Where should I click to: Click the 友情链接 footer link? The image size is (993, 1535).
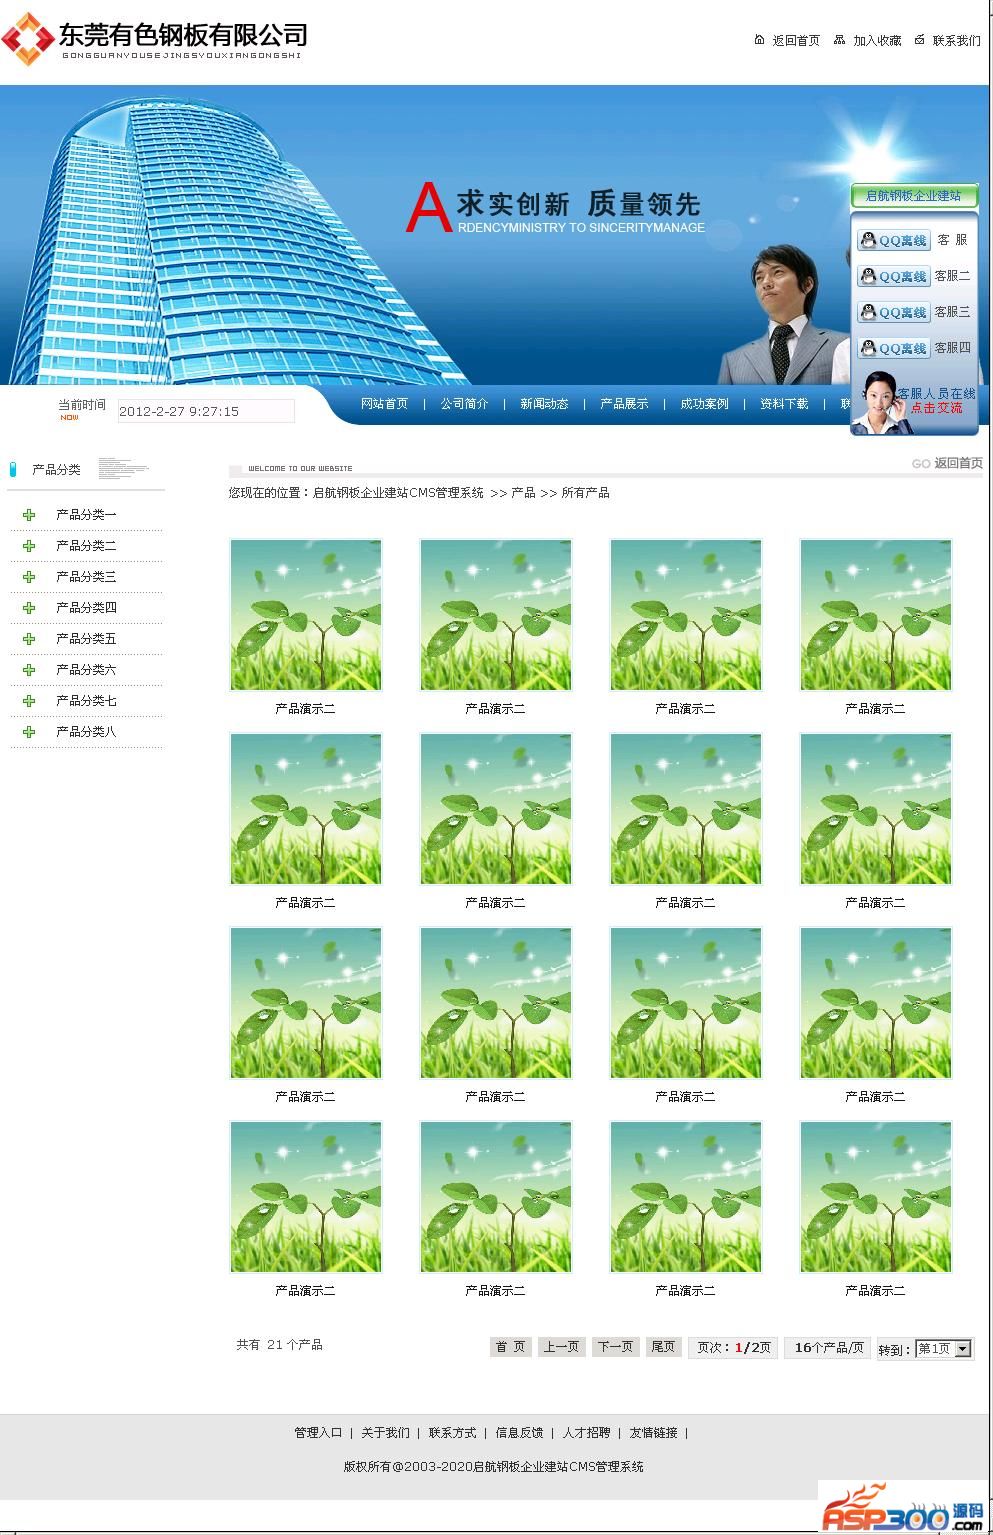(653, 1433)
